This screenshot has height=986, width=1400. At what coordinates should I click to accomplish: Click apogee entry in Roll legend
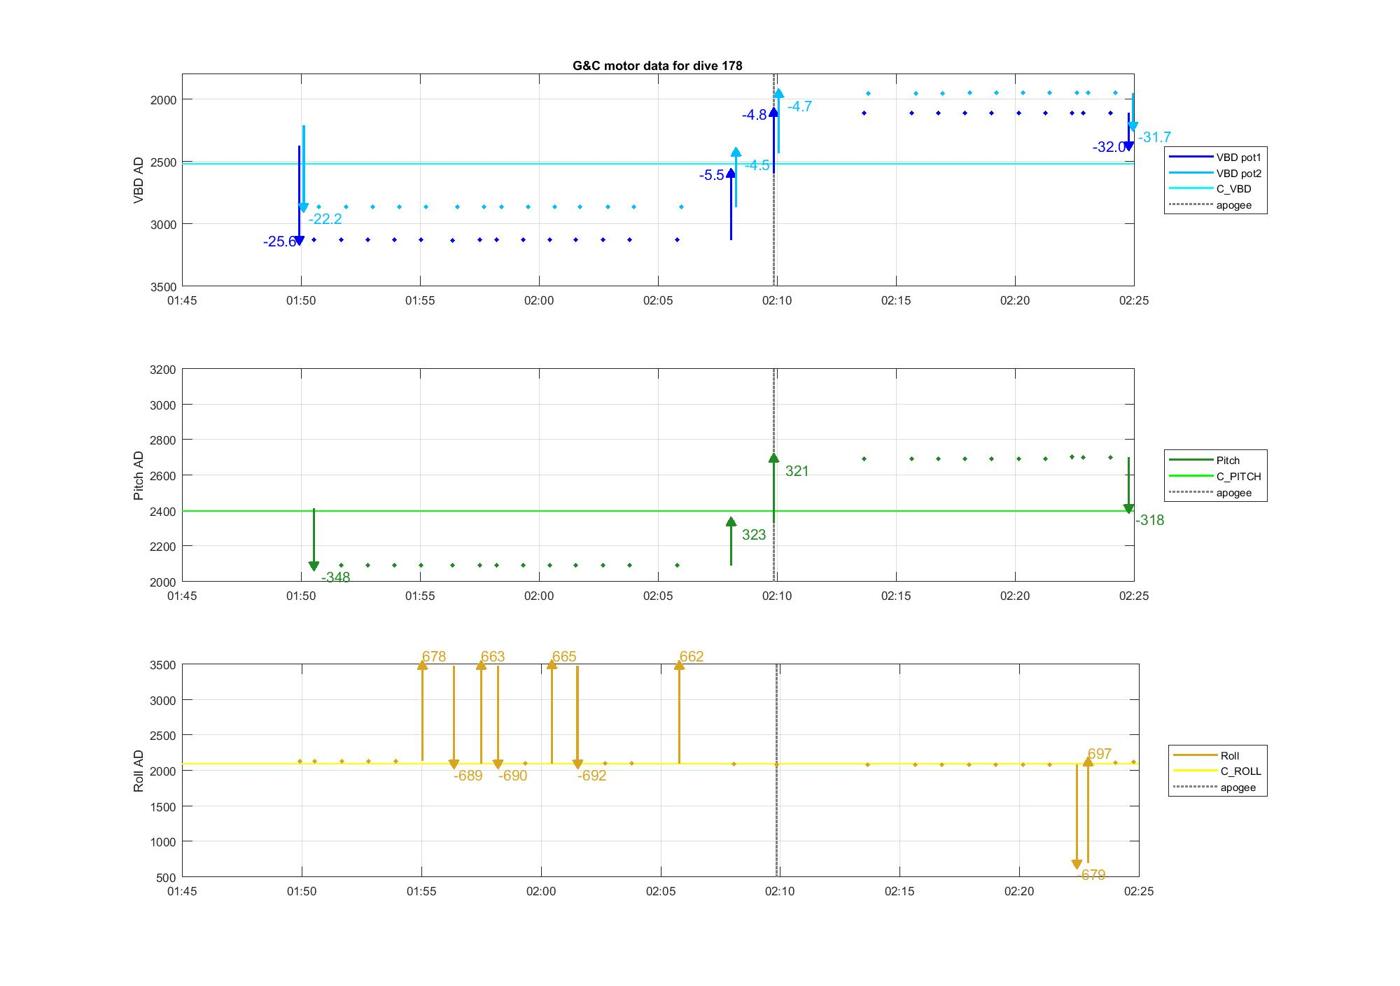[x=1214, y=787]
